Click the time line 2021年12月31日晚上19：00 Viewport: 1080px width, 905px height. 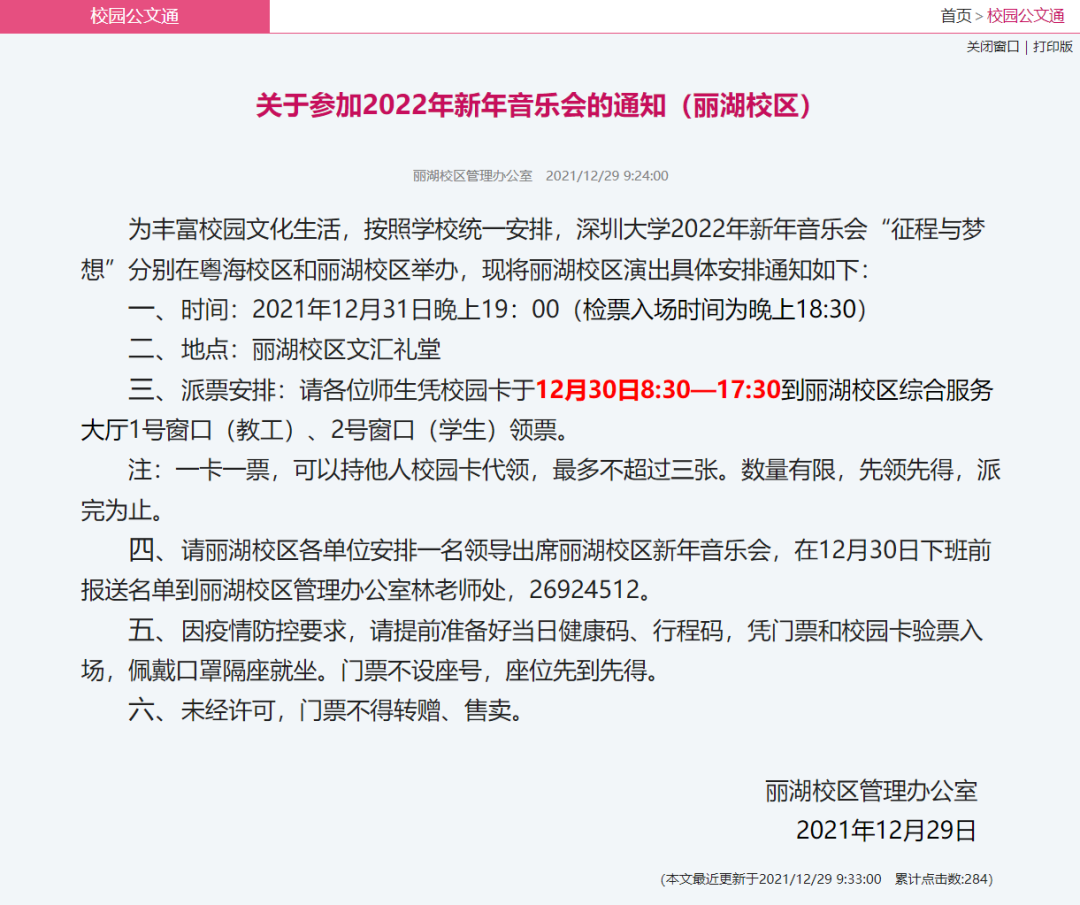click(405, 309)
